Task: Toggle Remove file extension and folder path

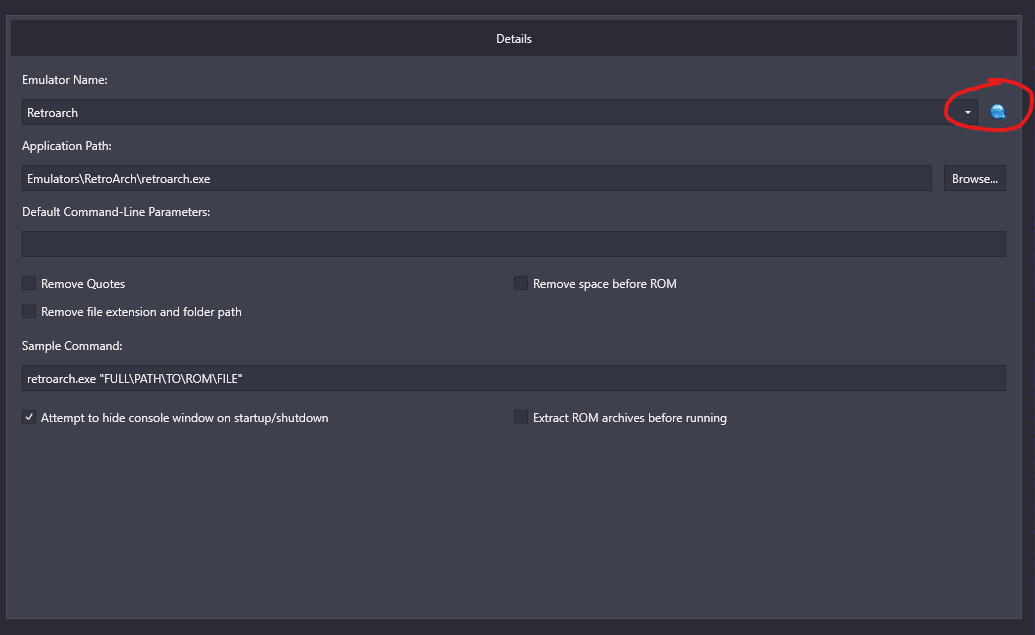Action: (x=29, y=311)
